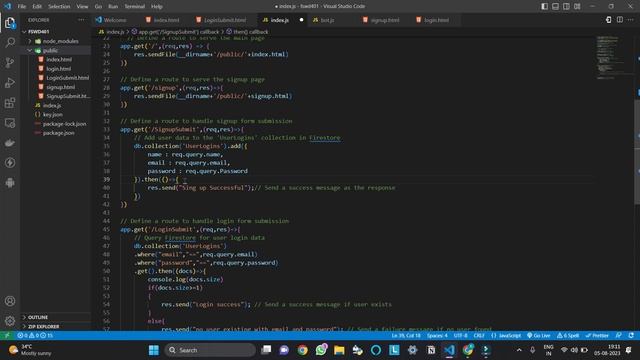Image resolution: width=640 pixels, height=360 pixels.
Task: Open LoginSubmit.html in the file explorer
Action: click(67, 78)
